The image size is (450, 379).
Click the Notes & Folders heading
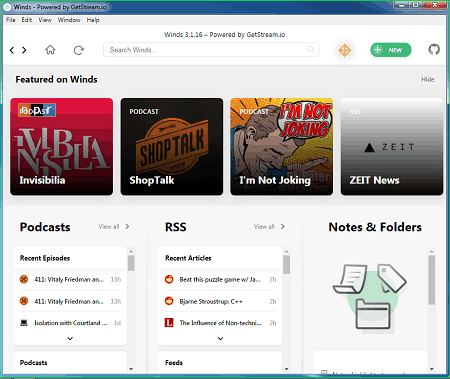pyautogui.click(x=375, y=227)
